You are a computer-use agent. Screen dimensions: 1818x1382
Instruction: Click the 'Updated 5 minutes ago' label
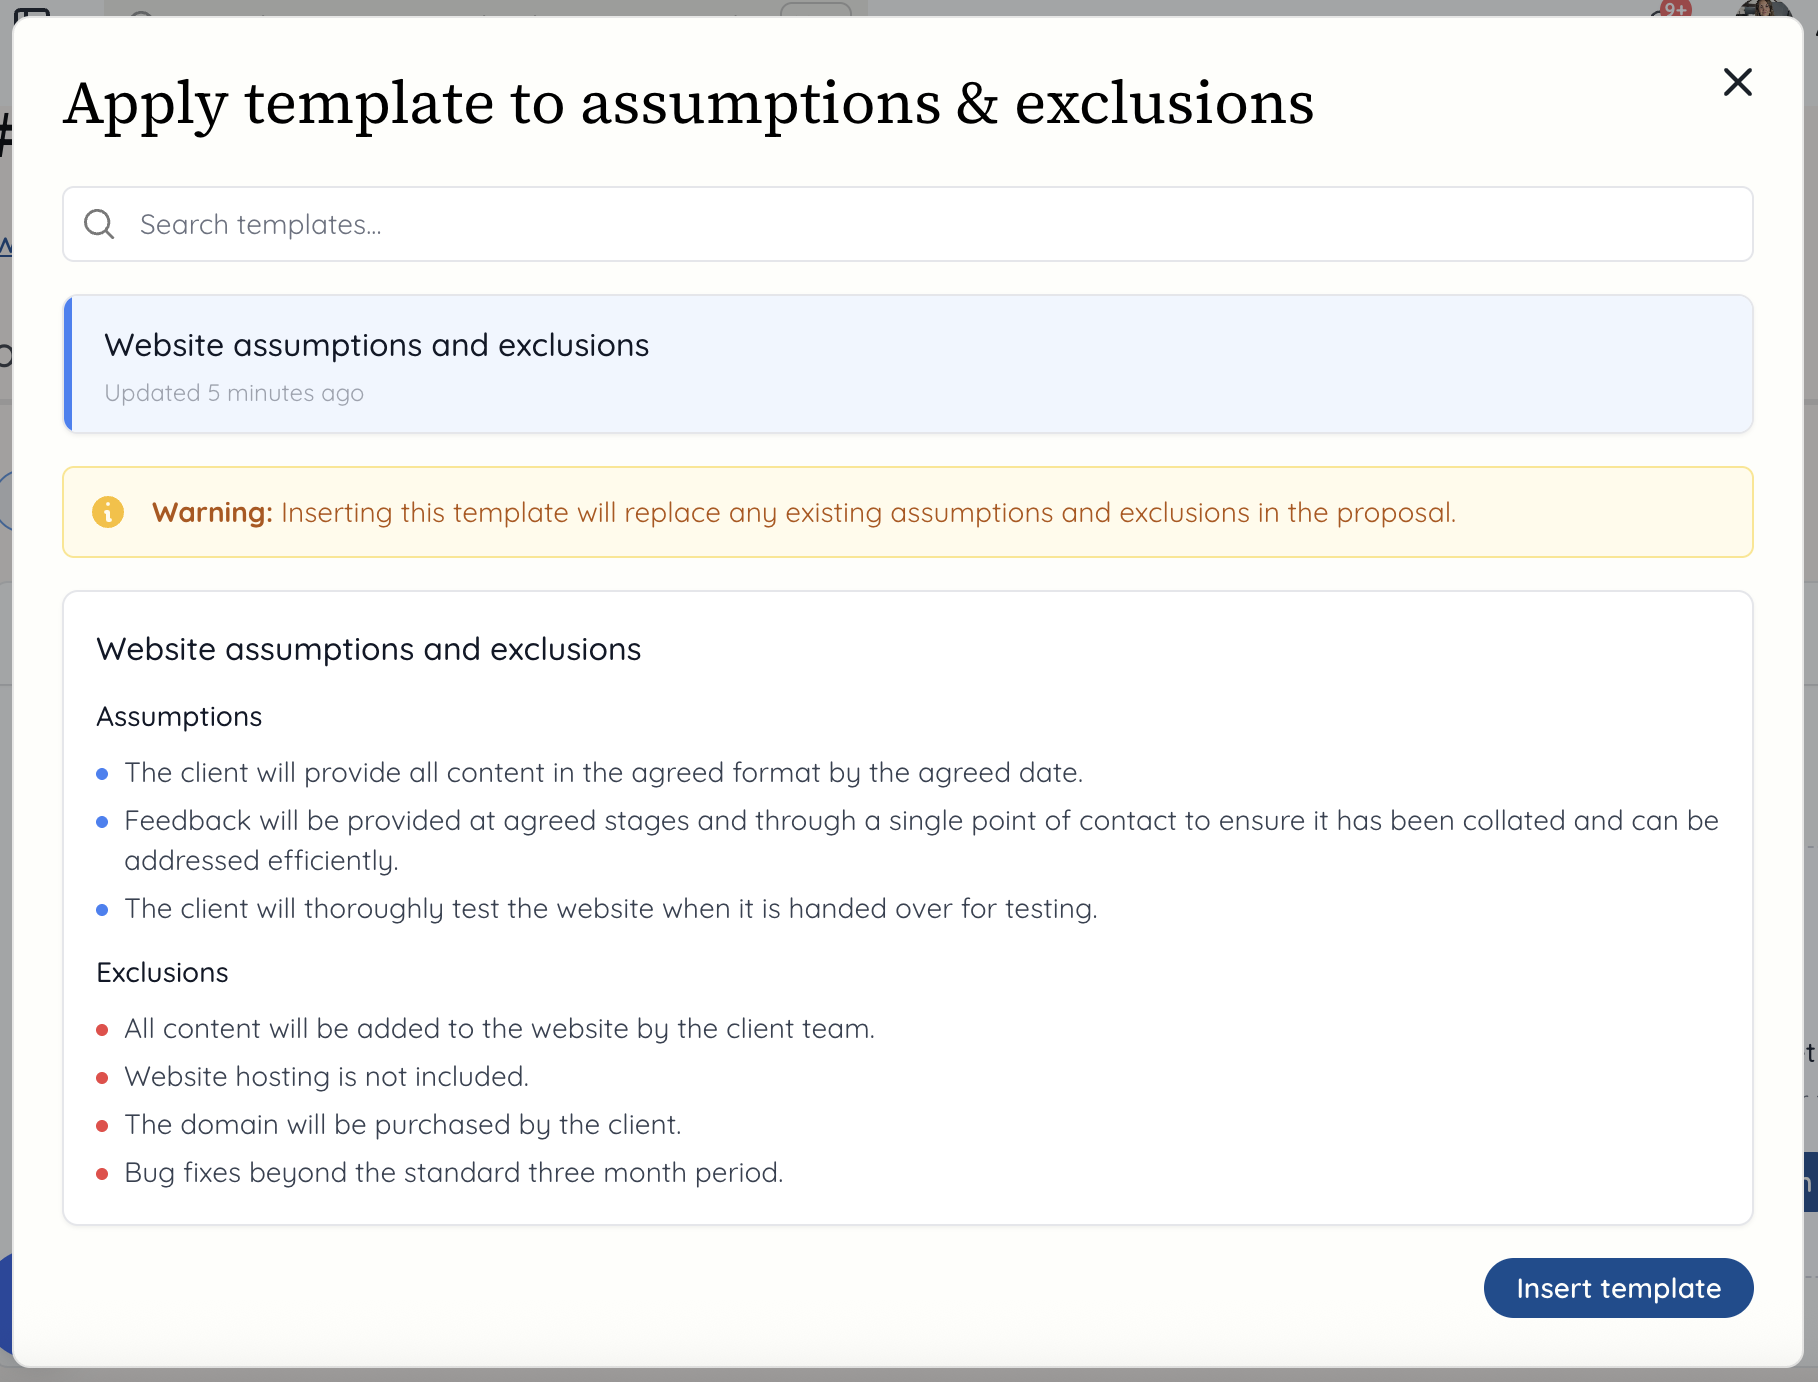[x=235, y=393]
